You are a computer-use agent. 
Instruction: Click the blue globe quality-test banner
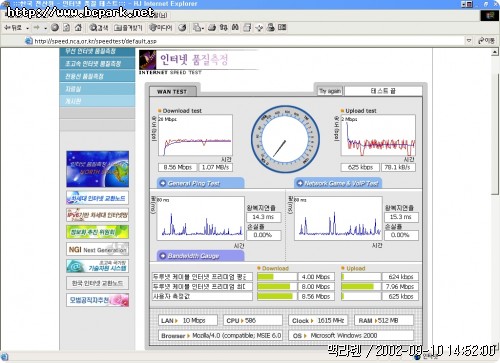(x=97, y=169)
